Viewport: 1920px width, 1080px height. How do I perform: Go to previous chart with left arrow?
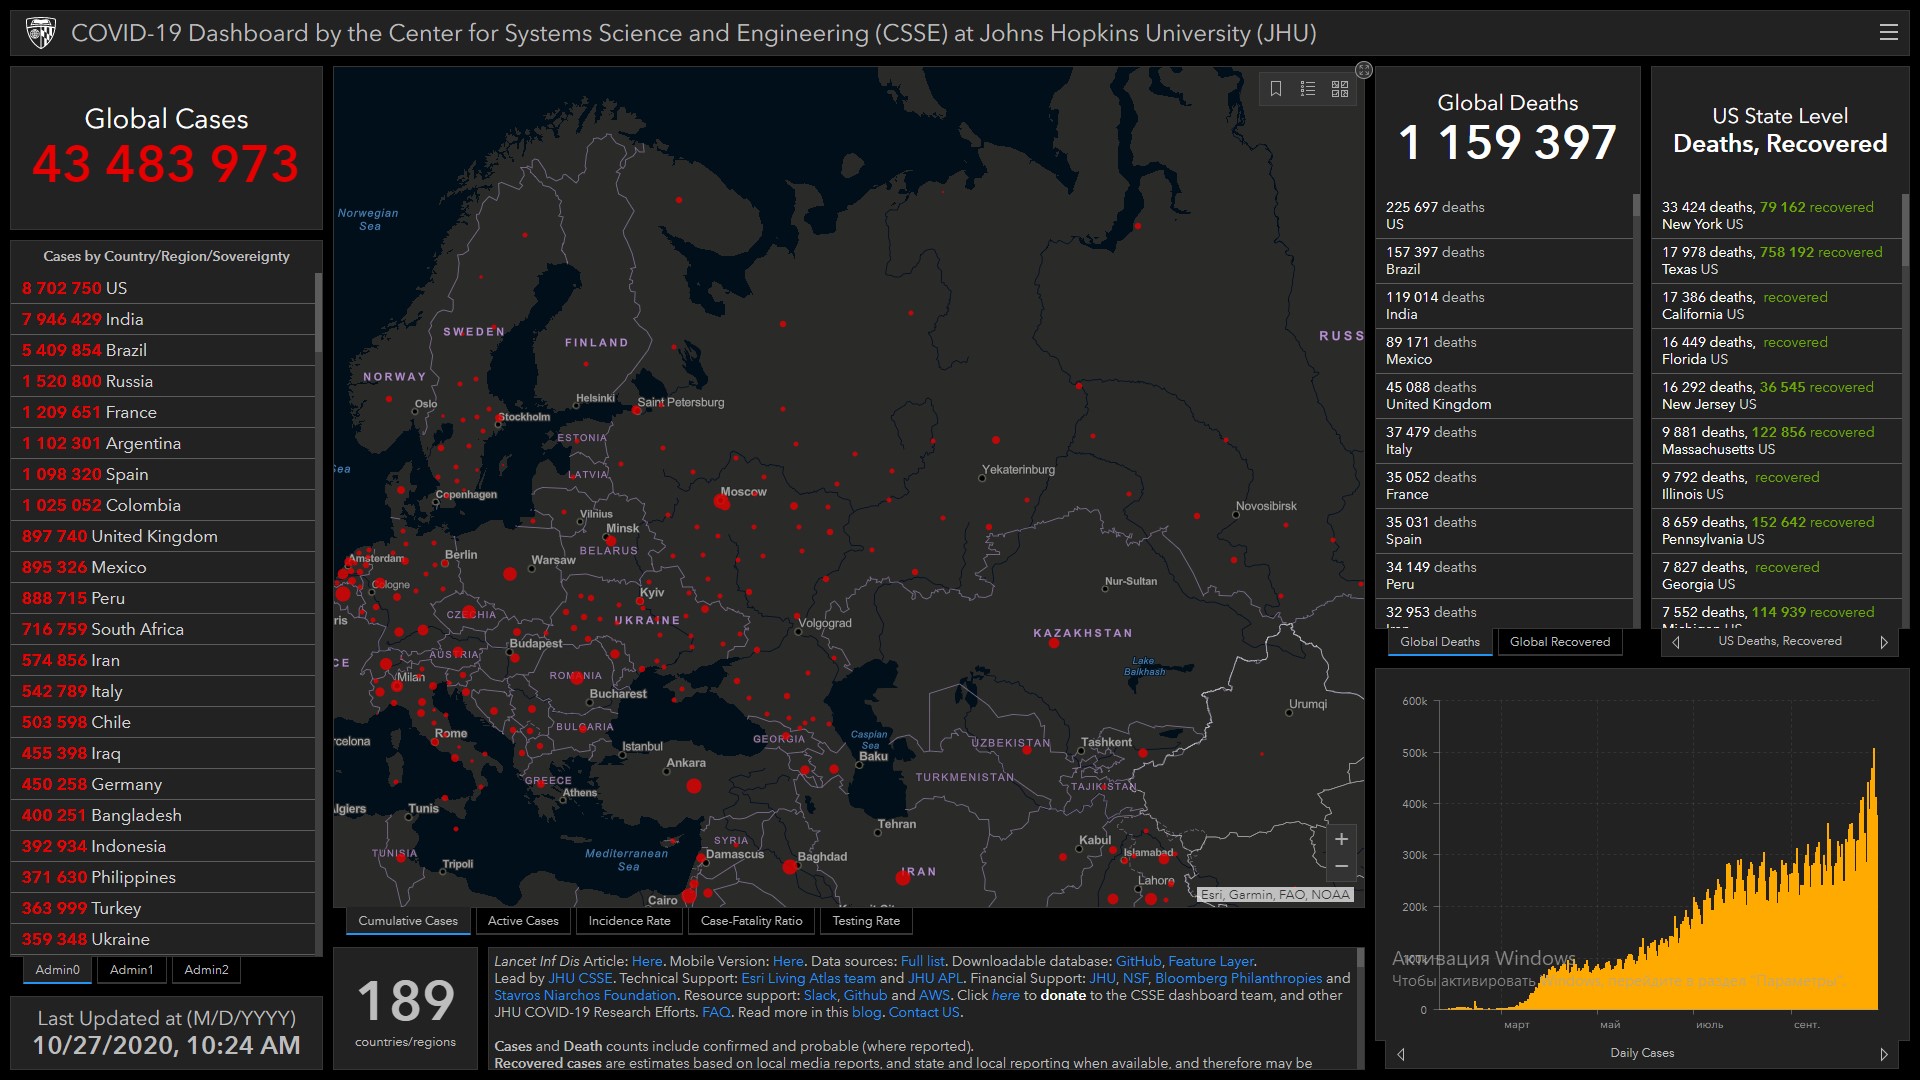1400,1054
